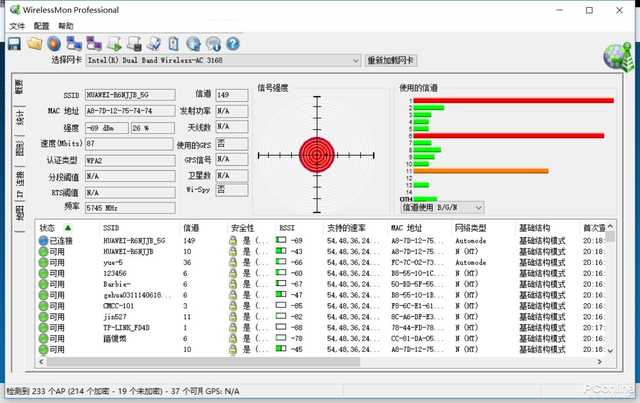Click the signal bar icon in the jin527 row
The width and height of the screenshot is (640, 403).
[281, 316]
